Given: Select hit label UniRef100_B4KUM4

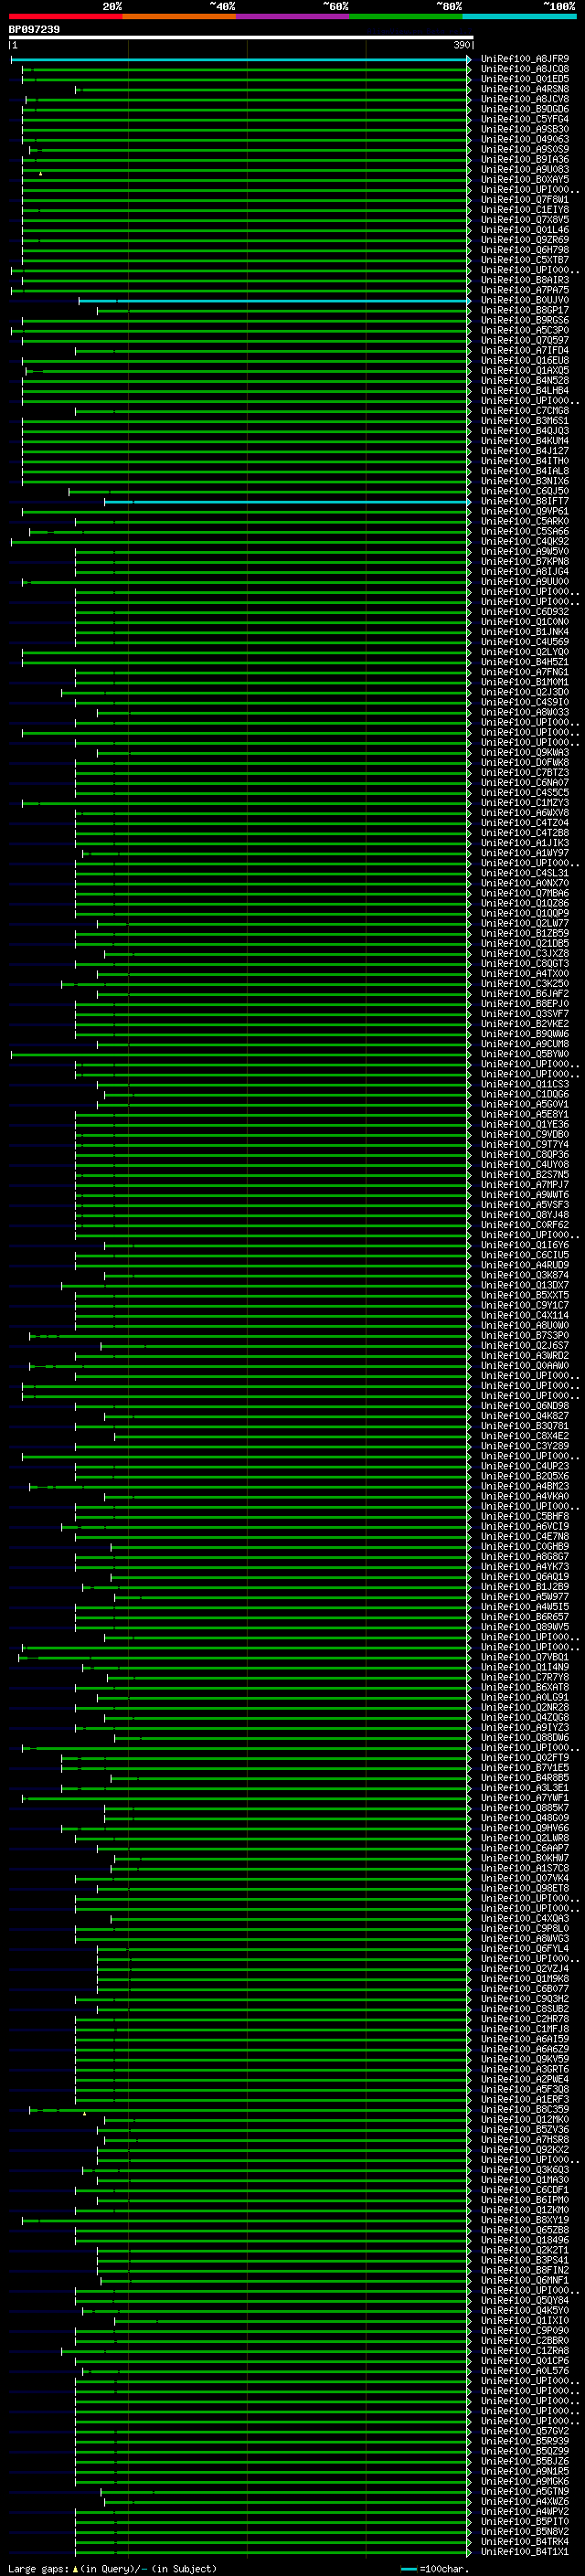Looking at the screenshot, I should (524, 441).
